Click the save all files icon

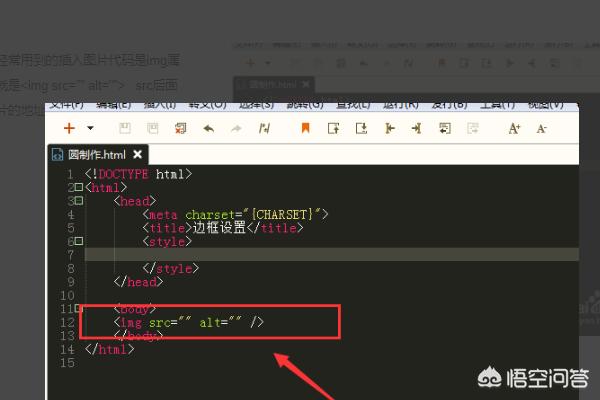pyautogui.click(x=153, y=128)
